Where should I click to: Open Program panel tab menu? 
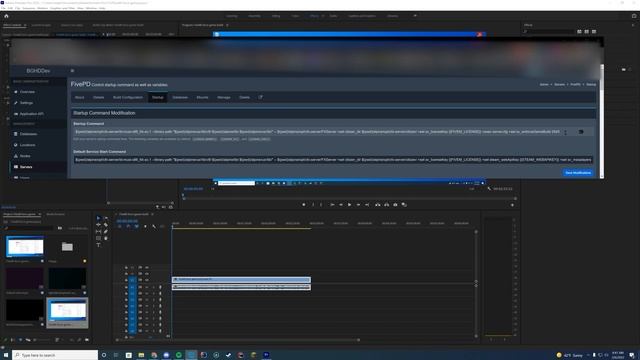pos(227,25)
